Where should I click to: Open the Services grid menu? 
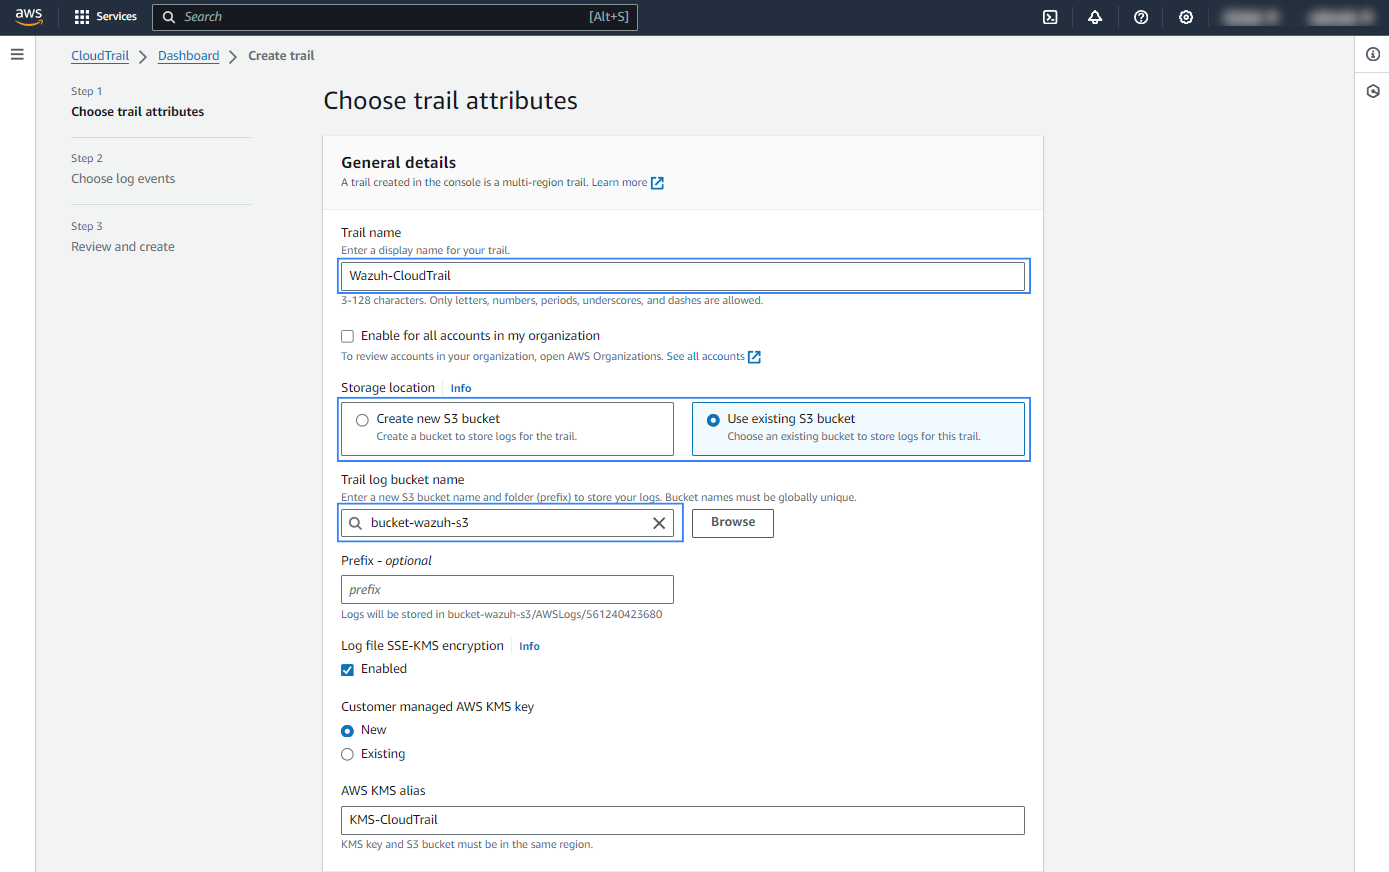coord(105,17)
